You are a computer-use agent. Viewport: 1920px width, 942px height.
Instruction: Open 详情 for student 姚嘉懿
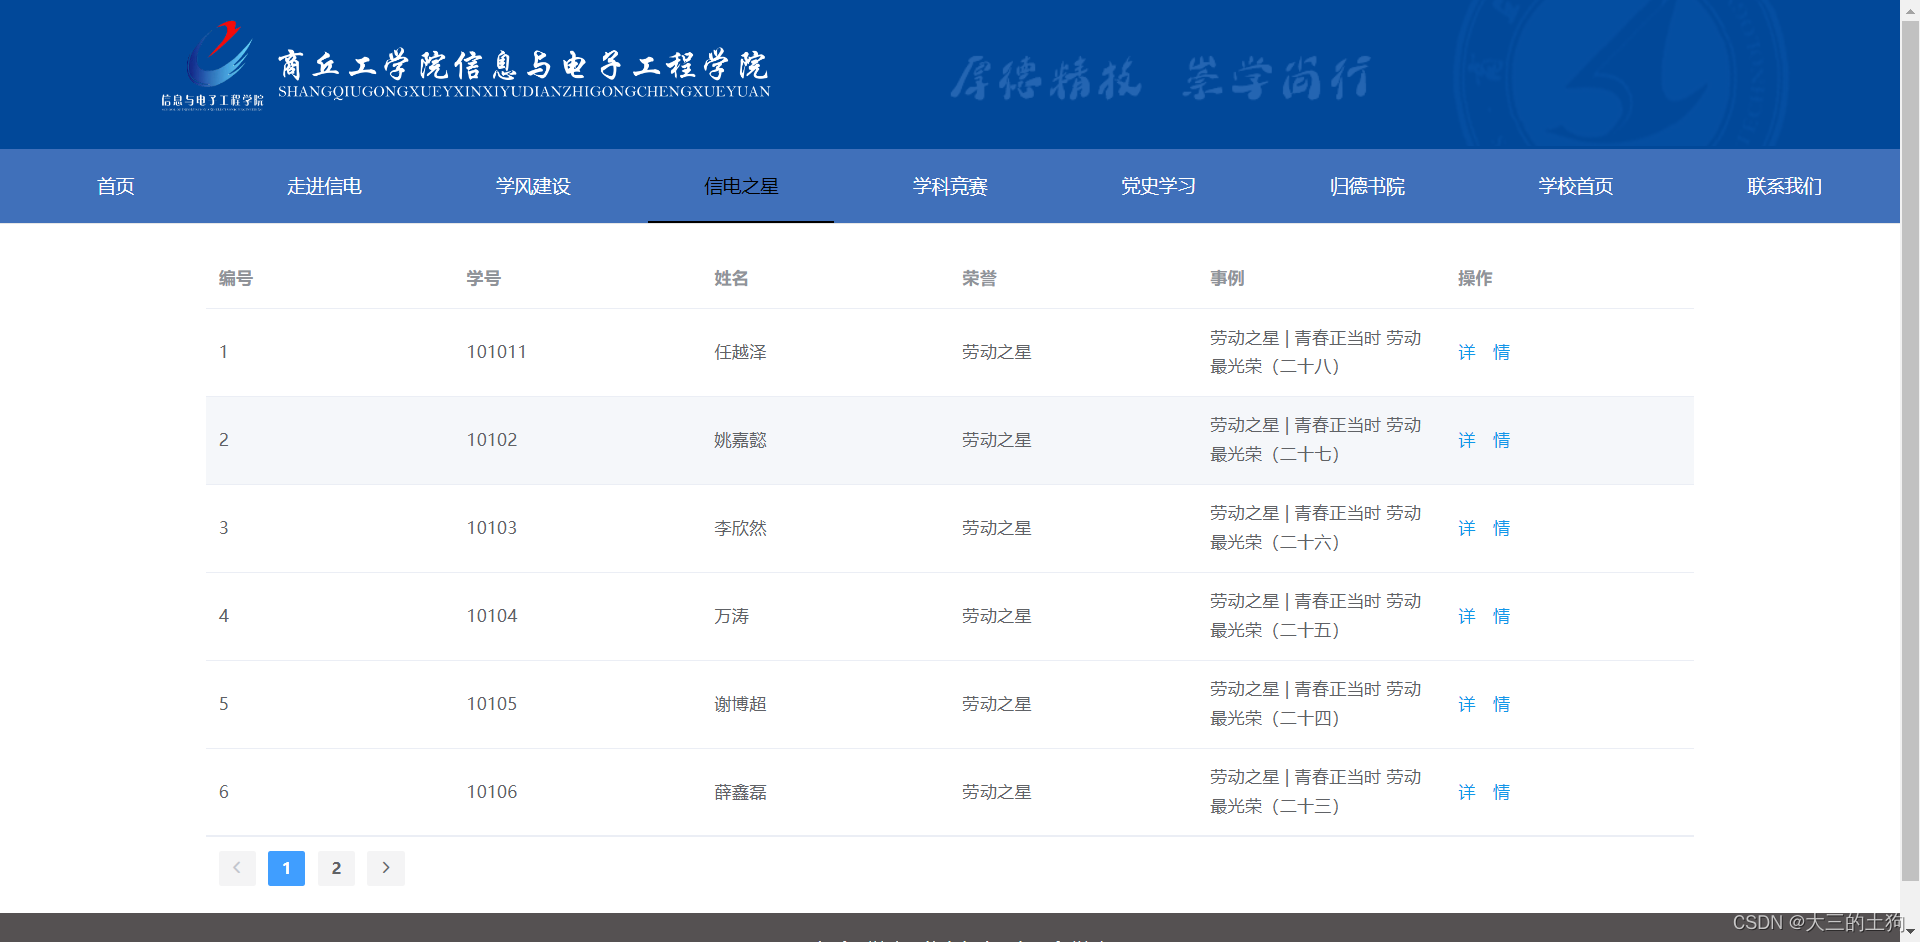[x=1483, y=440]
